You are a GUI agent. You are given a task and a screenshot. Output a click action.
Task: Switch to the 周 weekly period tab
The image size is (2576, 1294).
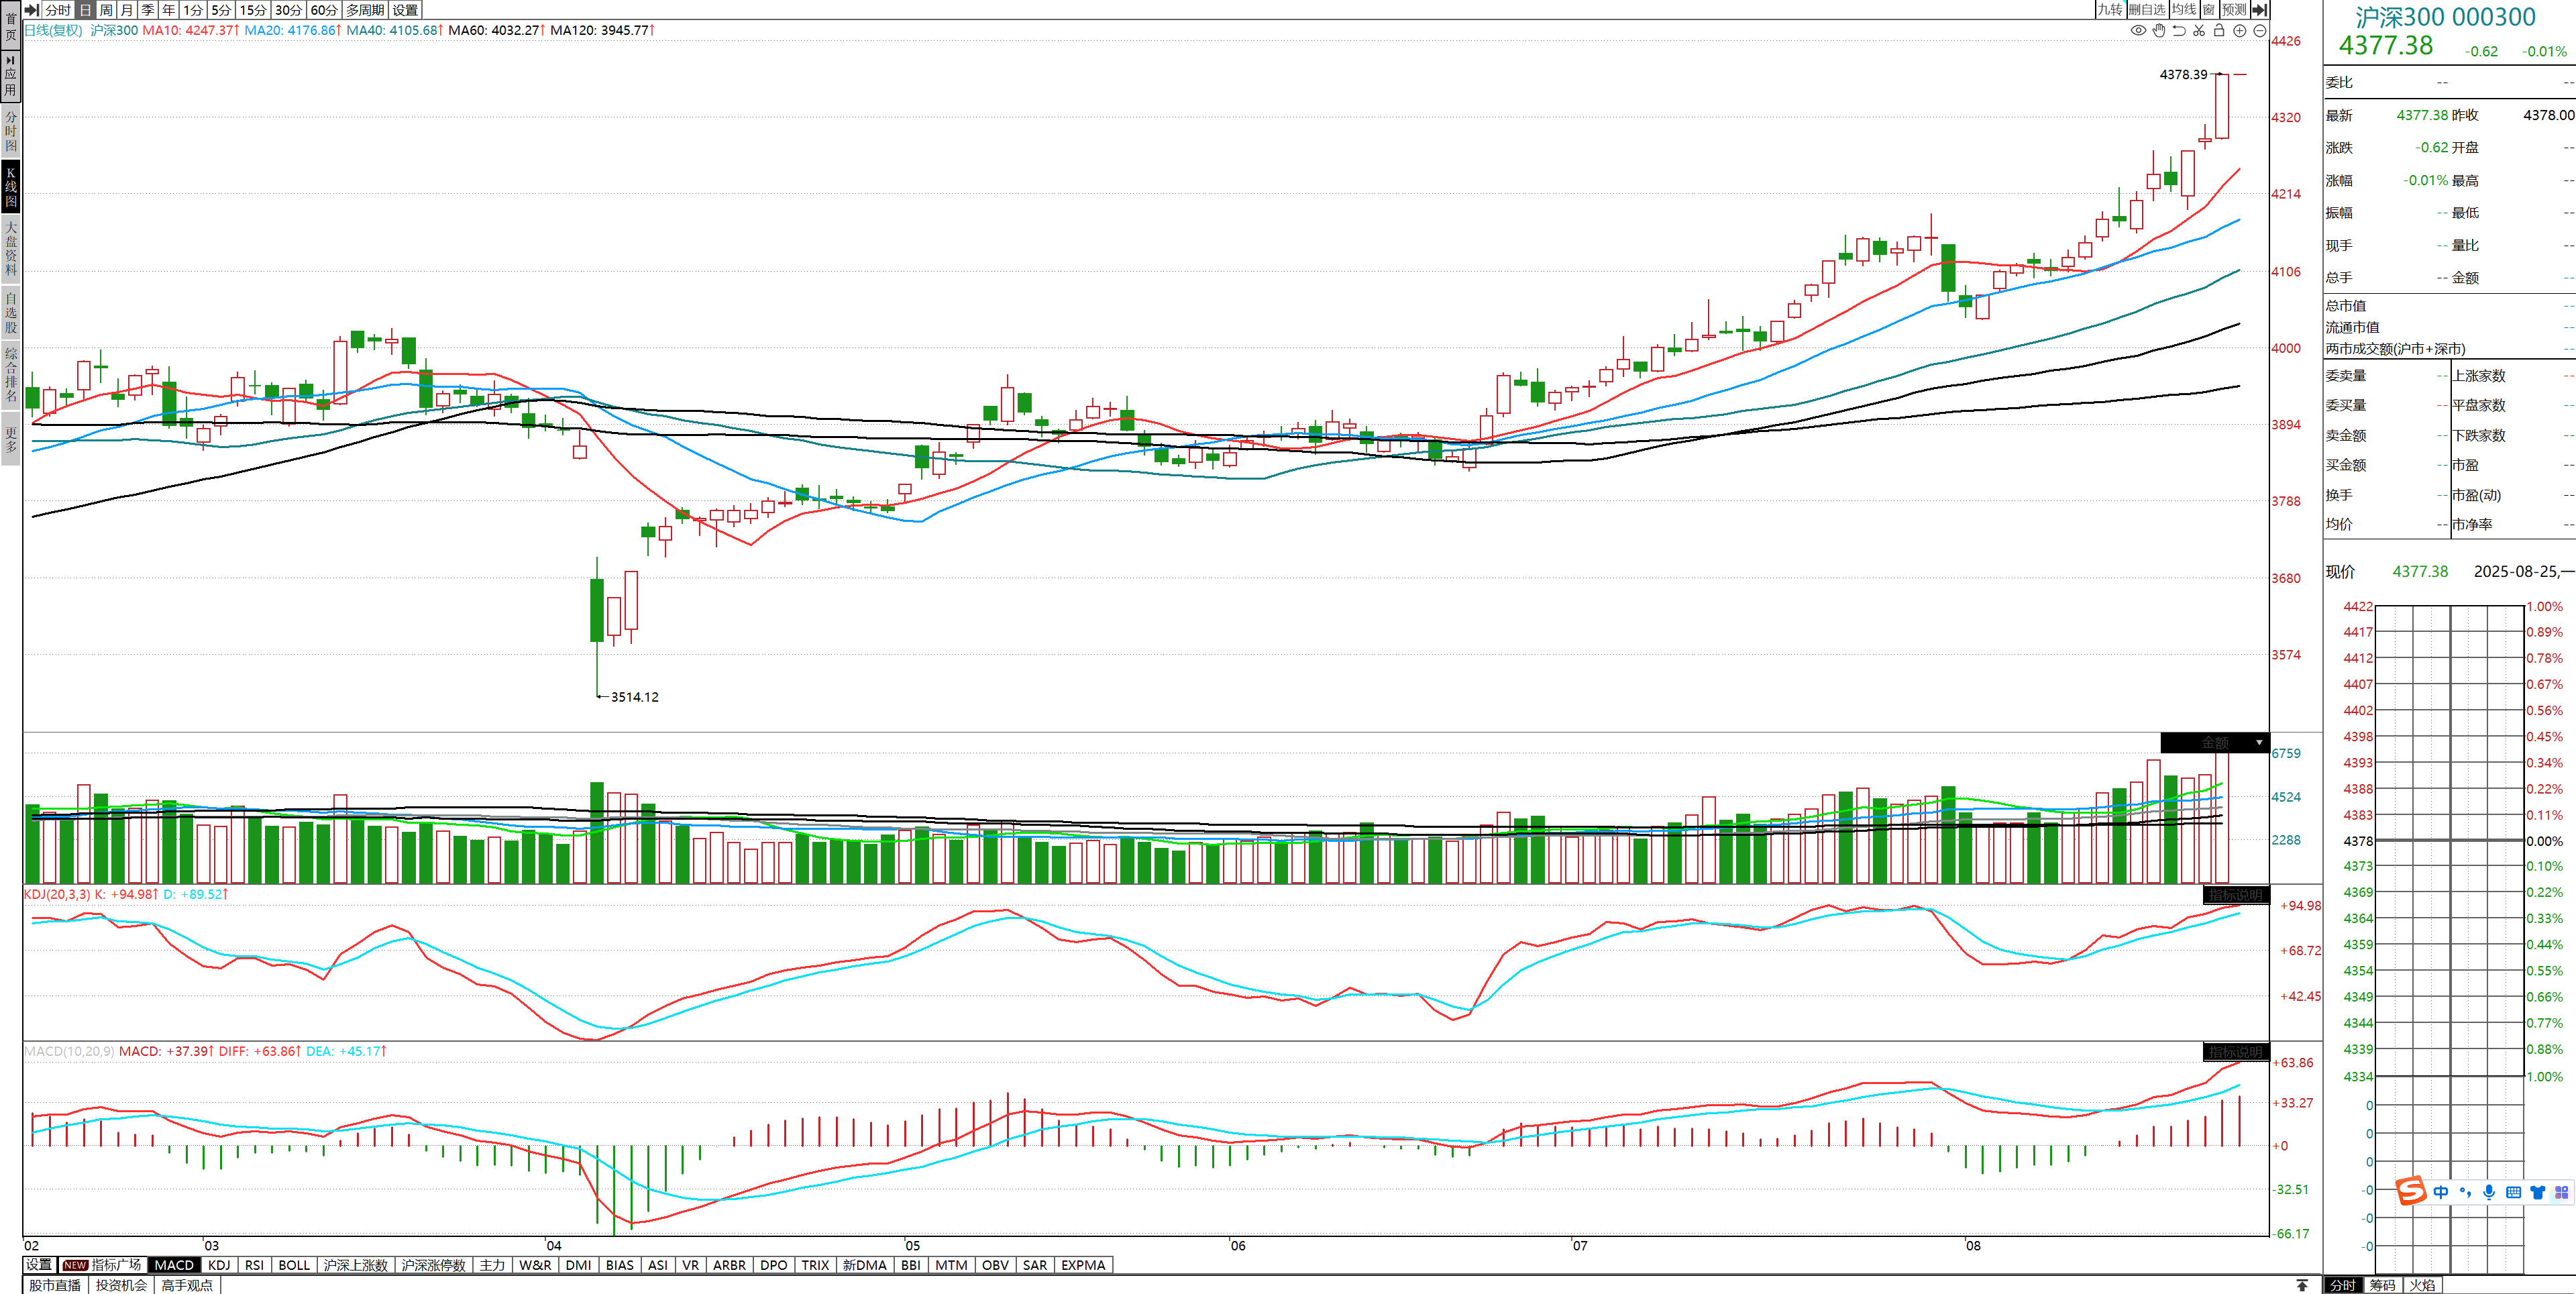tap(106, 10)
